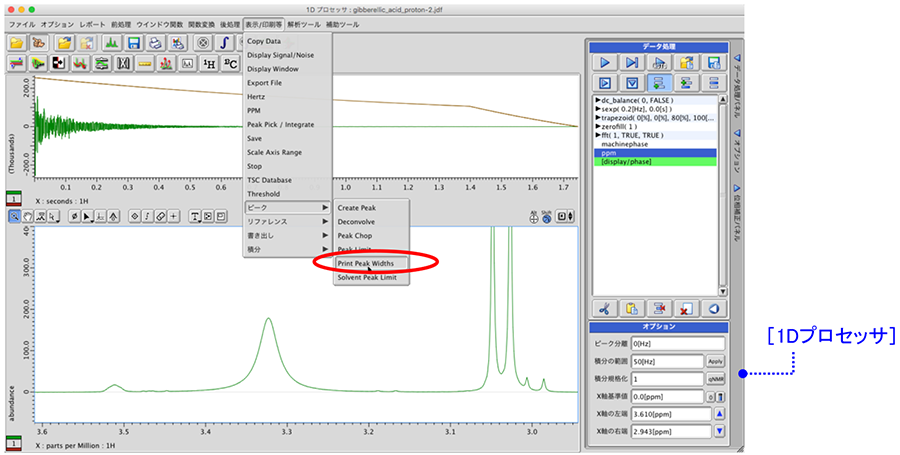Click the text T annotation tool

(x=195, y=216)
